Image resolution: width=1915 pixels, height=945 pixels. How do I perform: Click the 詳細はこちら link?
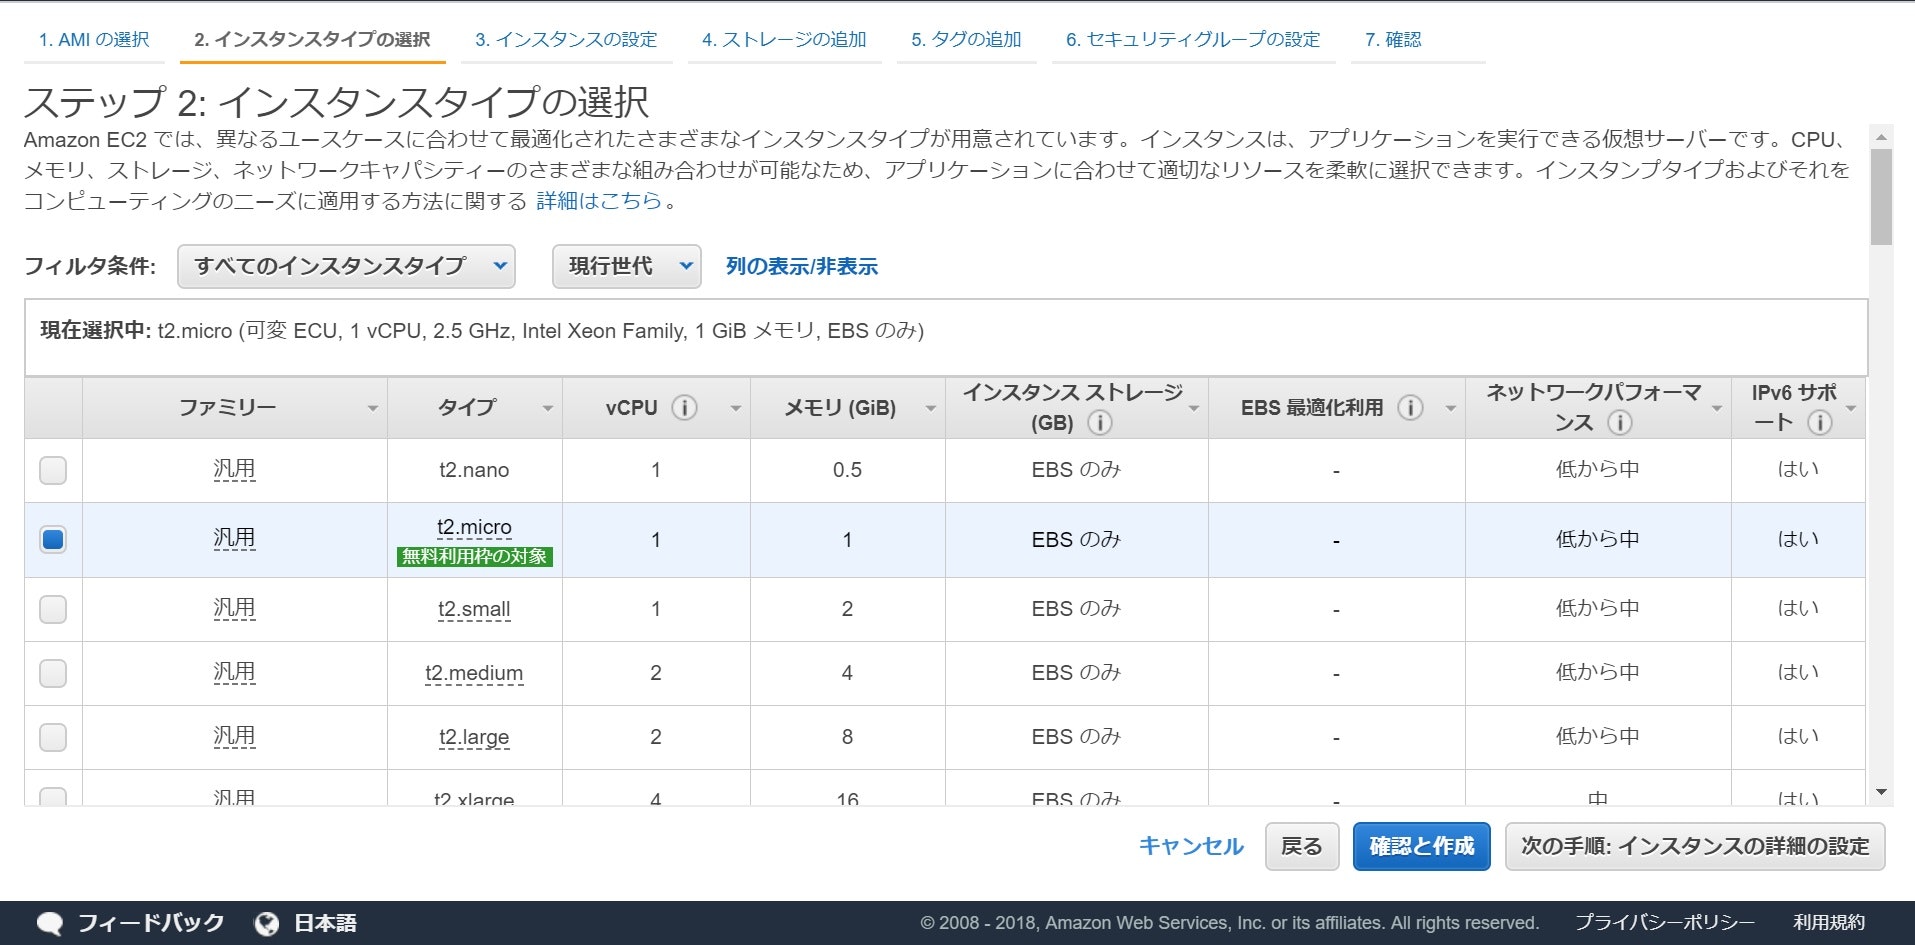[x=599, y=201]
